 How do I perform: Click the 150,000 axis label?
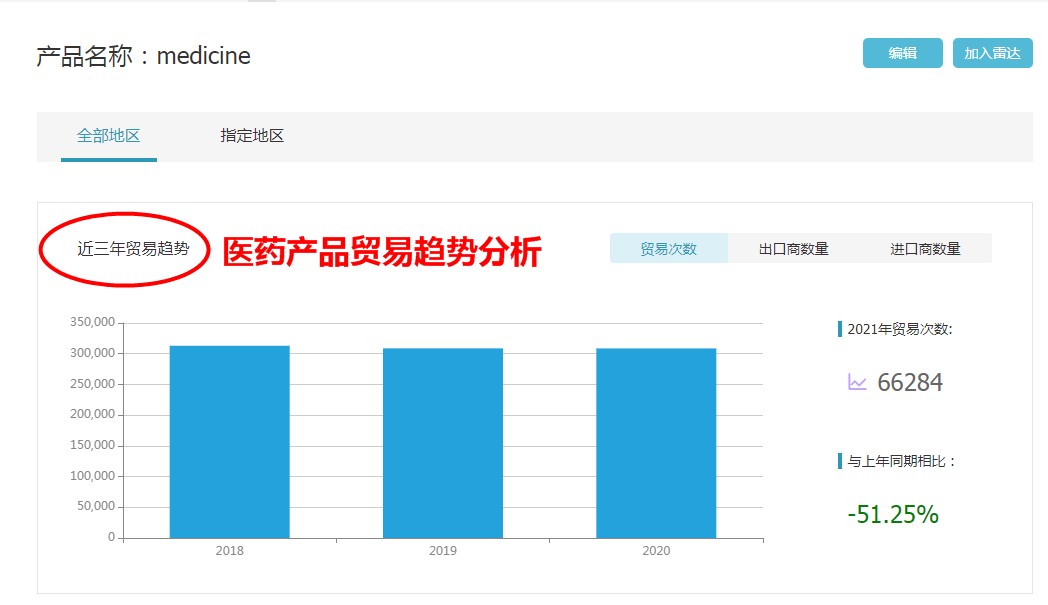click(92, 445)
